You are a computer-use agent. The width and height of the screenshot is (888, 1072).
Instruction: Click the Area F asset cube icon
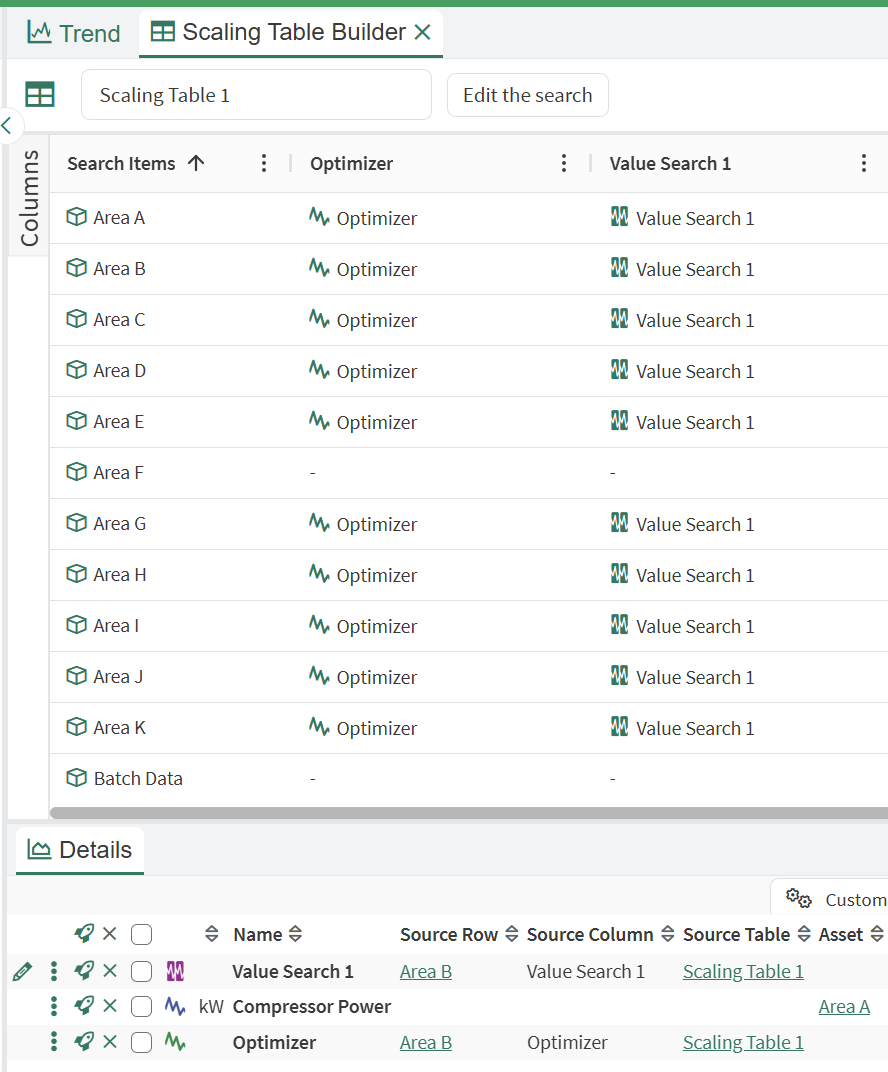point(77,472)
